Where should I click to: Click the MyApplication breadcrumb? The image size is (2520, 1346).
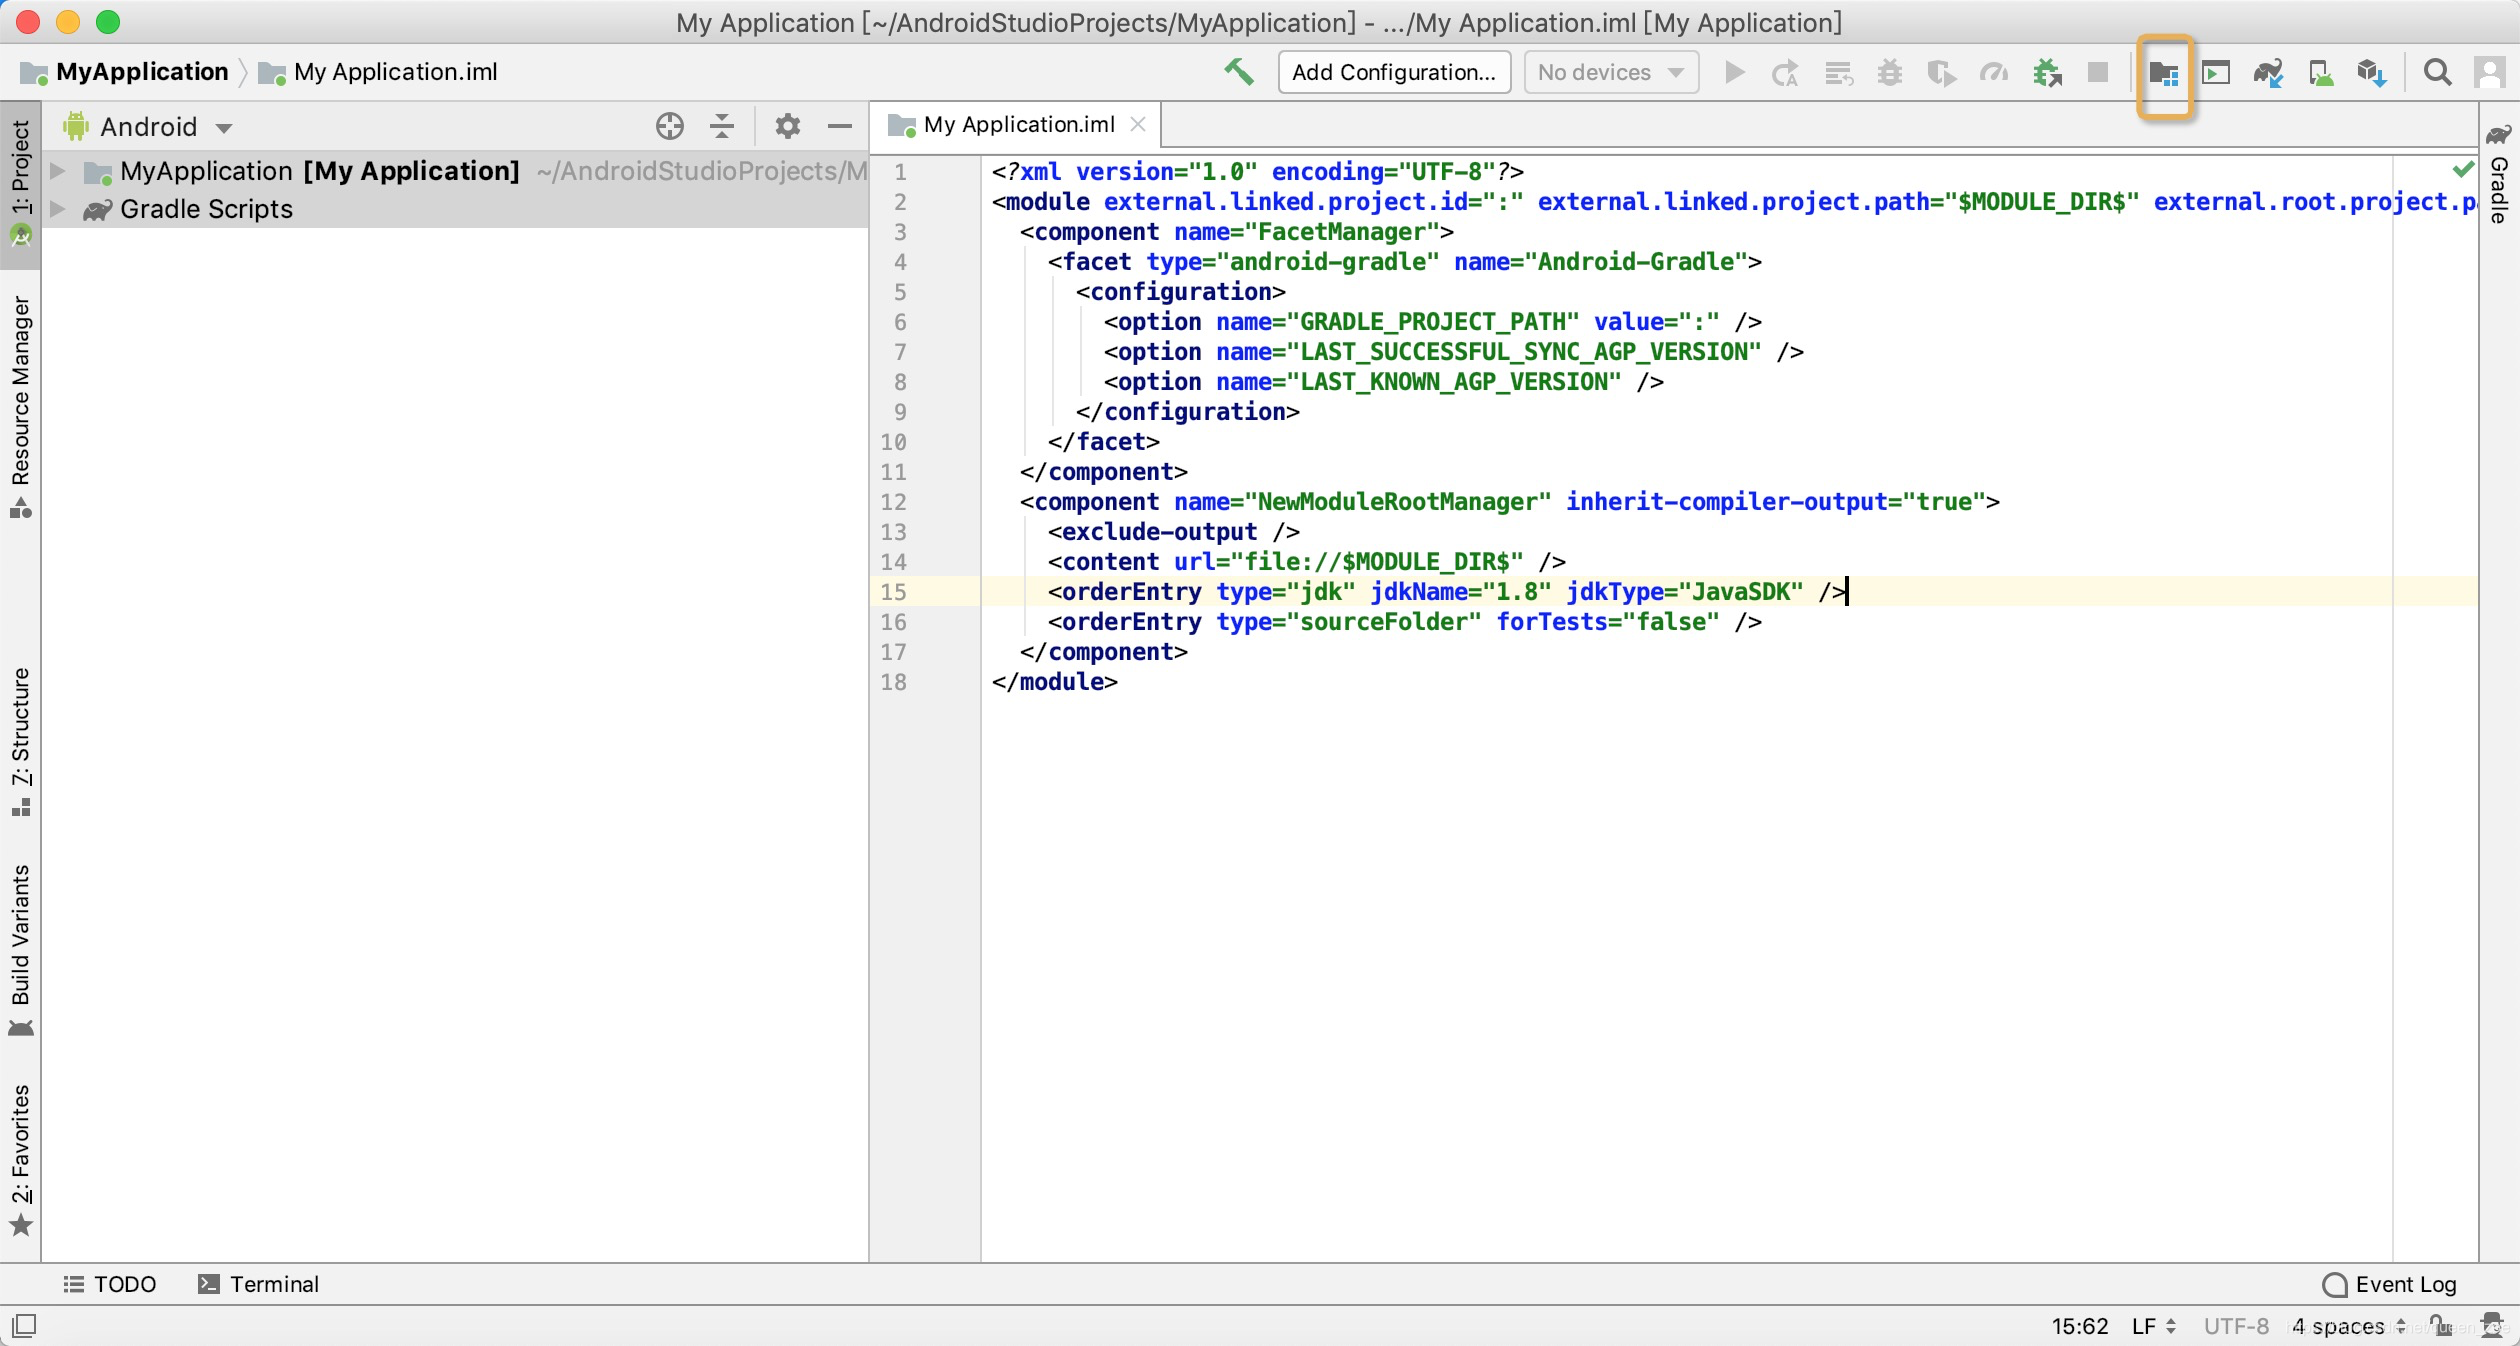(x=125, y=72)
